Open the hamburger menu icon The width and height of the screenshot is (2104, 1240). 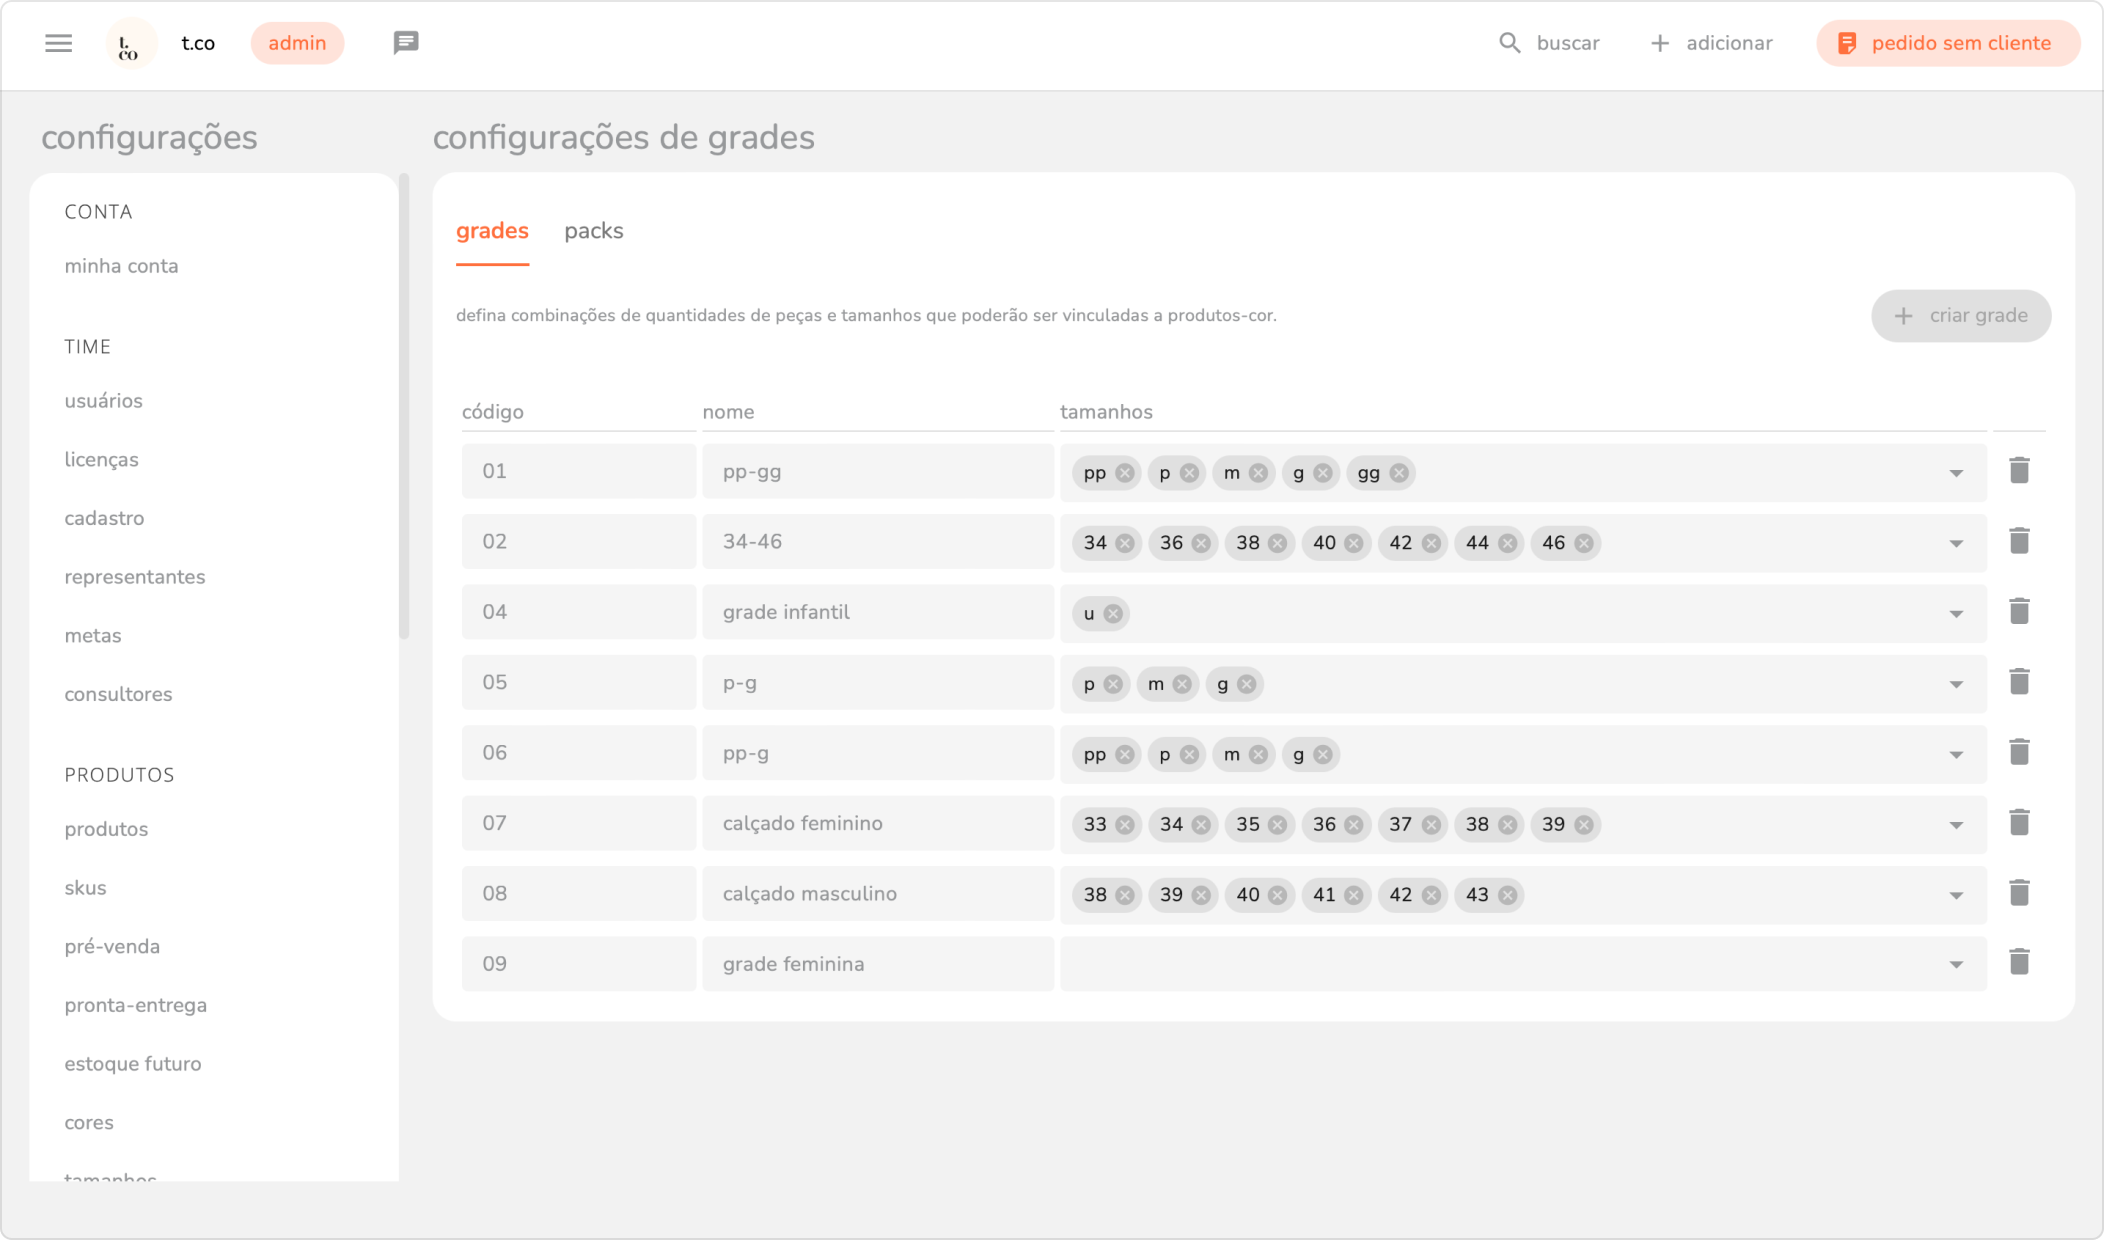(x=58, y=43)
